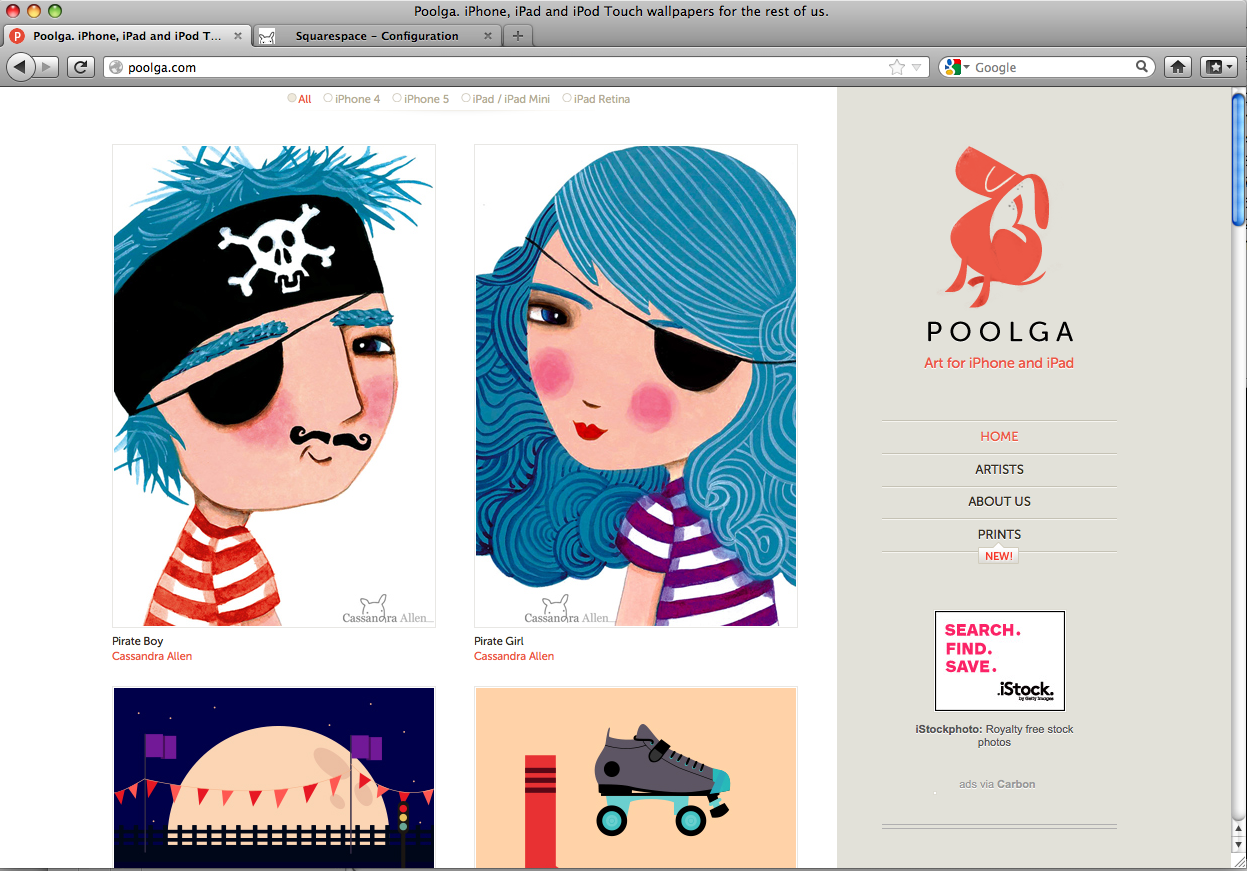Click the ads via Carbon link
This screenshot has width=1247, height=871.
click(x=997, y=784)
